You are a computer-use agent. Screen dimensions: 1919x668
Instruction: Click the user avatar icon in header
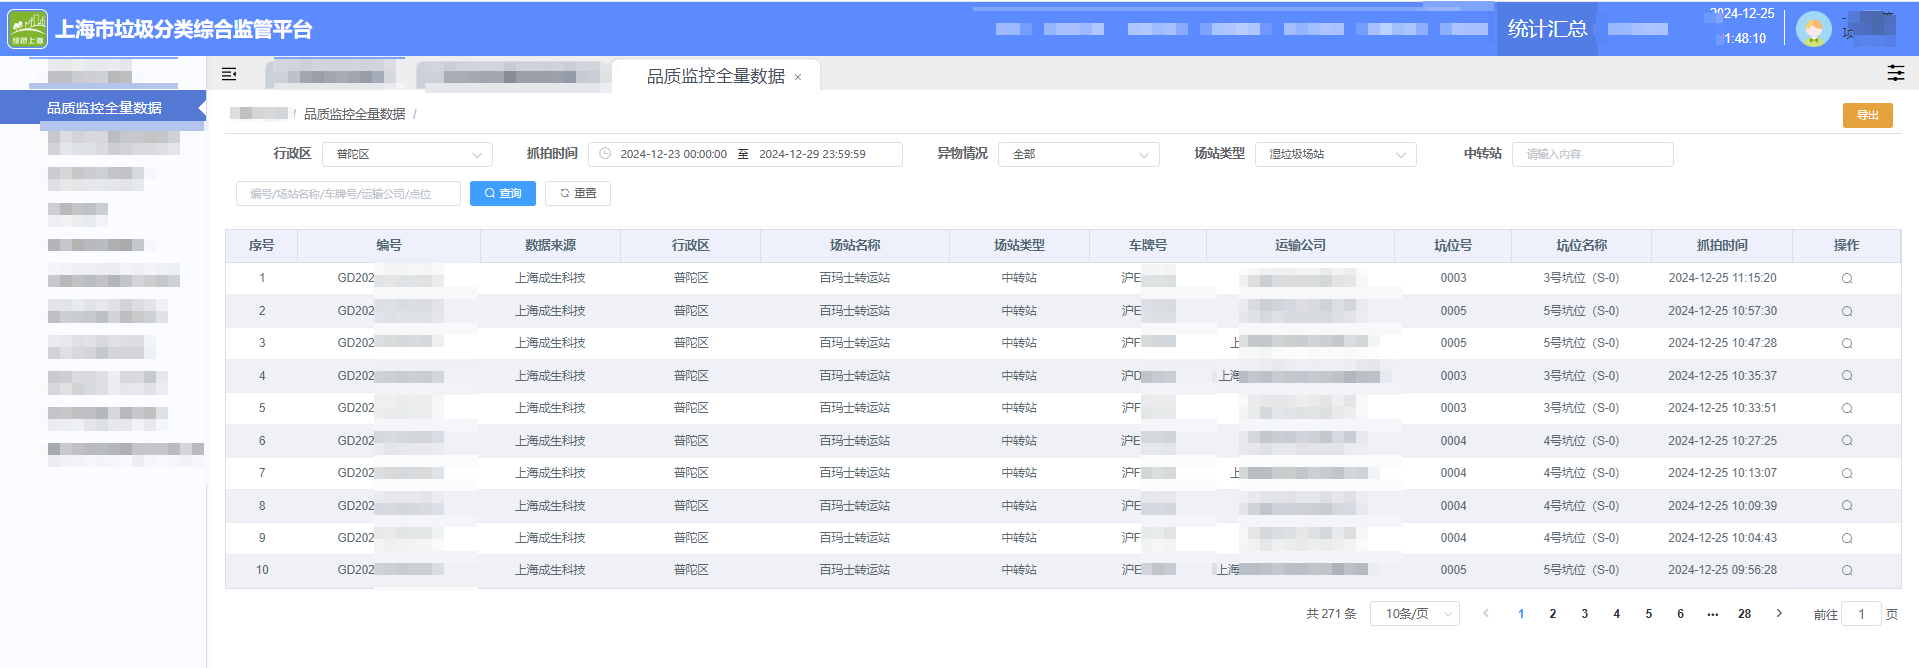pyautogui.click(x=1813, y=29)
